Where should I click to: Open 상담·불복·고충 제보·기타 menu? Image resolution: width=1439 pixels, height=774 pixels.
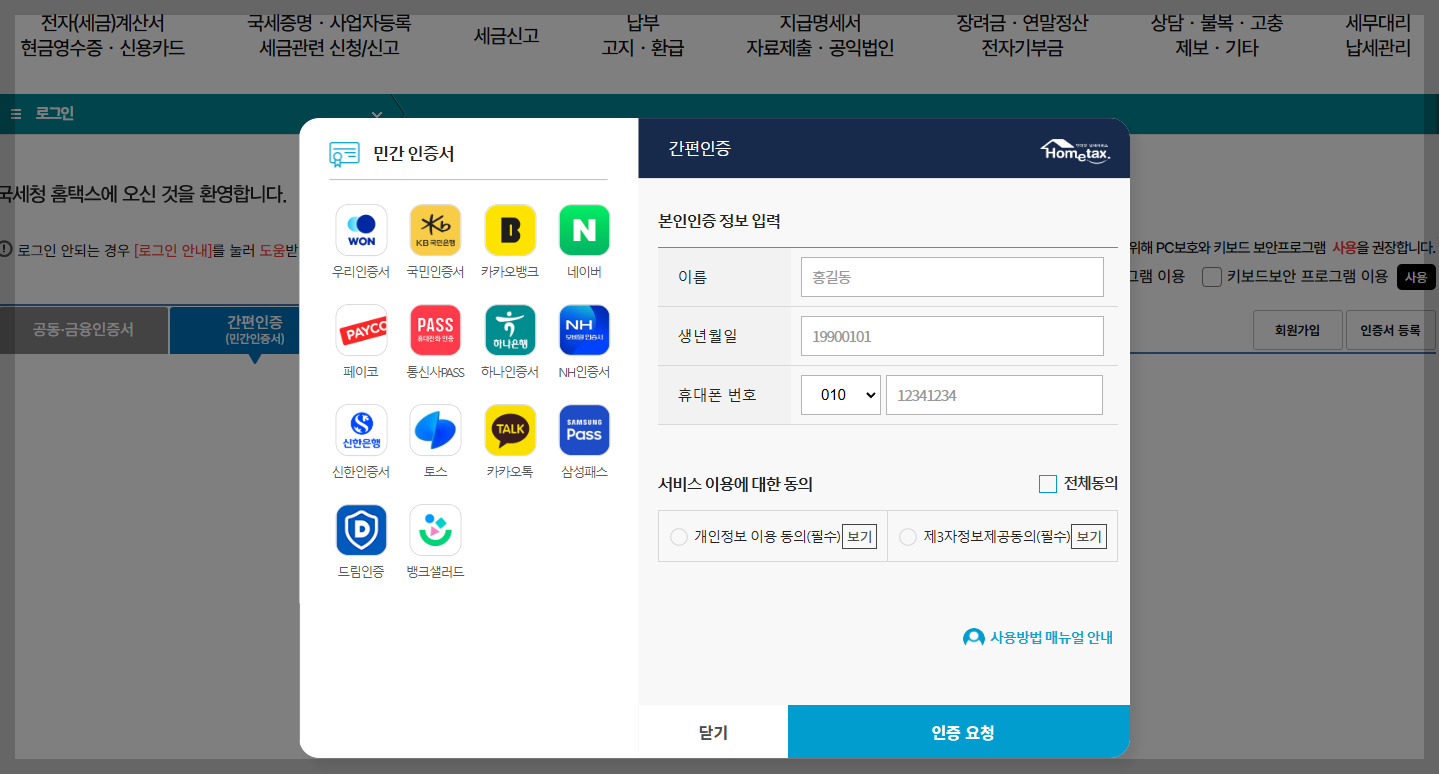pyautogui.click(x=1217, y=36)
